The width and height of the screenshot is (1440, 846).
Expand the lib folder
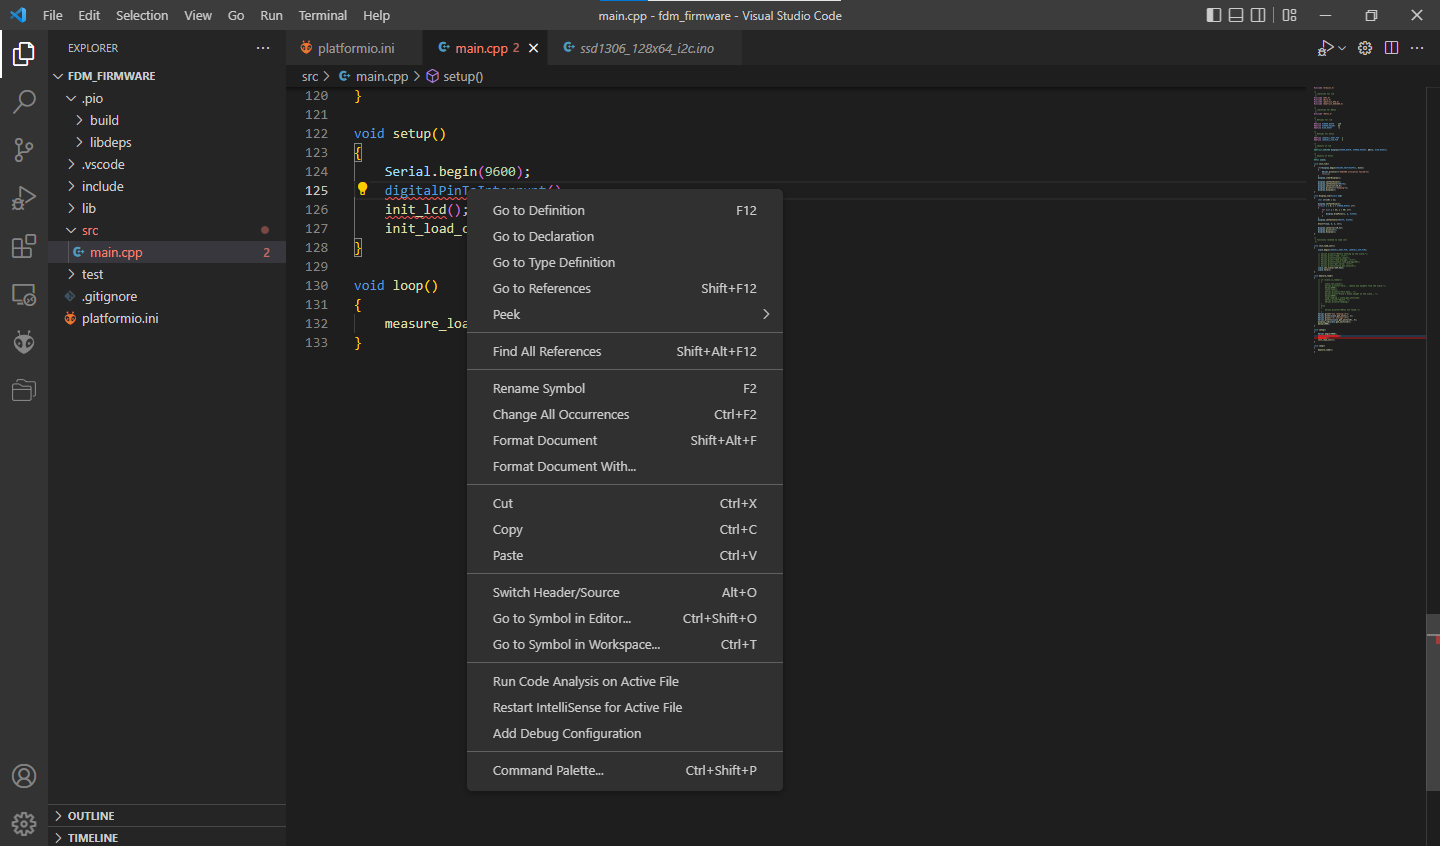tap(167, 208)
